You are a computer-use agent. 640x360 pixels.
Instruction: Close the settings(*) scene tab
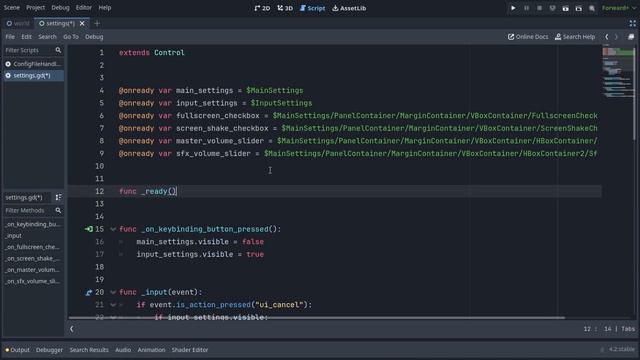pyautogui.click(x=82, y=23)
